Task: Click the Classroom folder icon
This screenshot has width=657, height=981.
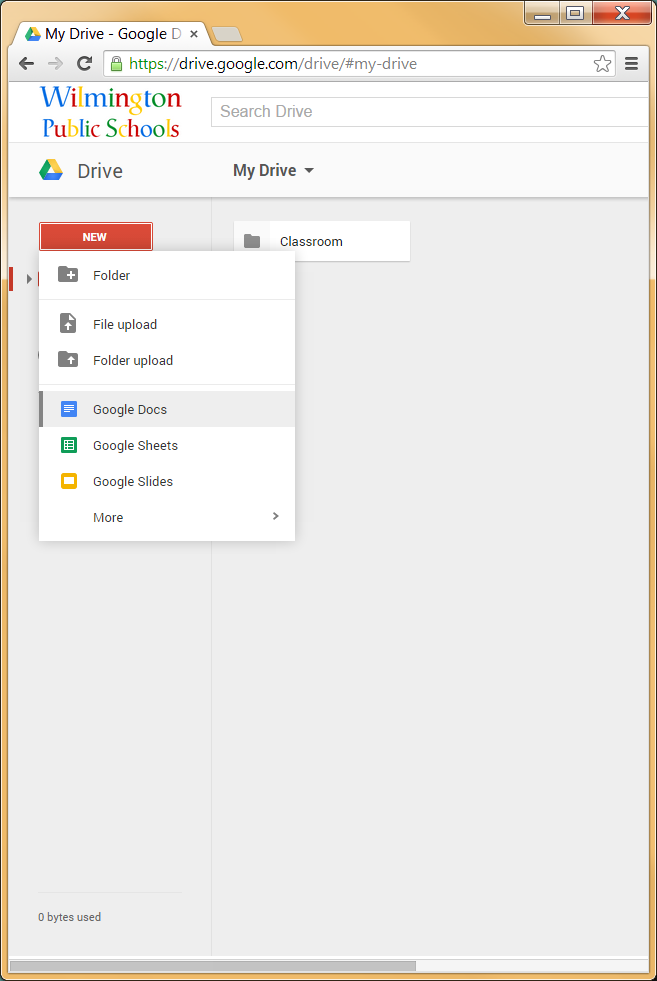Action: [x=252, y=241]
